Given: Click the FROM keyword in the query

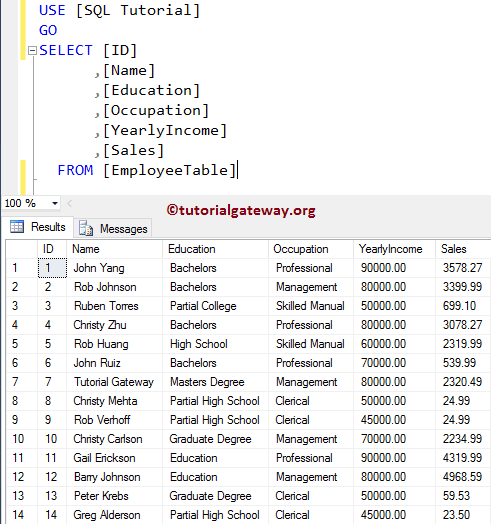Looking at the screenshot, I should point(75,170).
